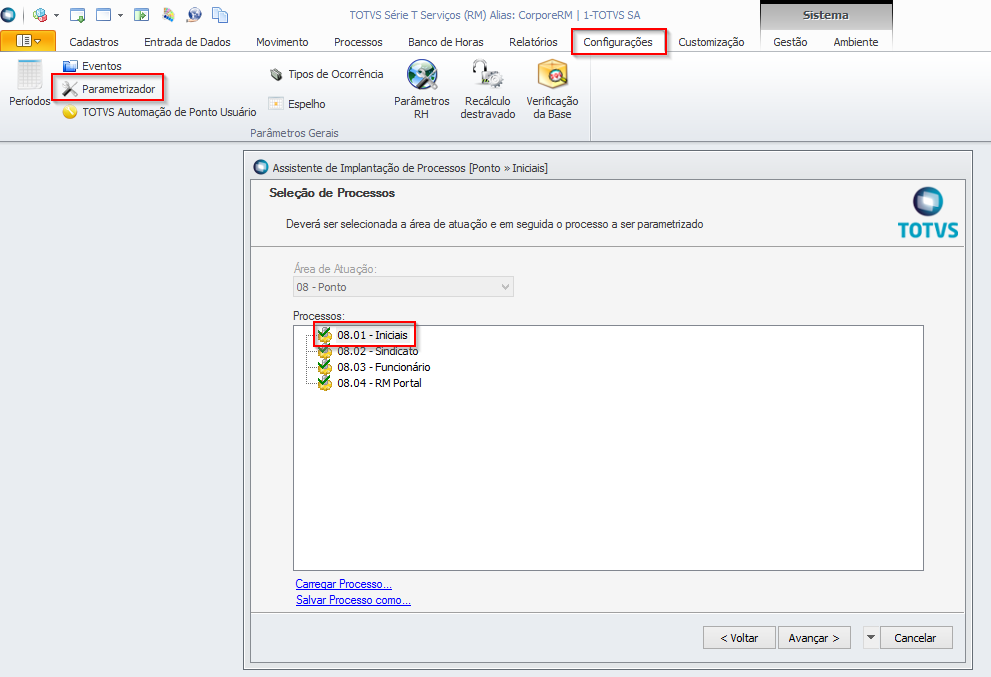991x677 pixels.
Task: Click the Salvar Processo como link
Action: coord(353,600)
